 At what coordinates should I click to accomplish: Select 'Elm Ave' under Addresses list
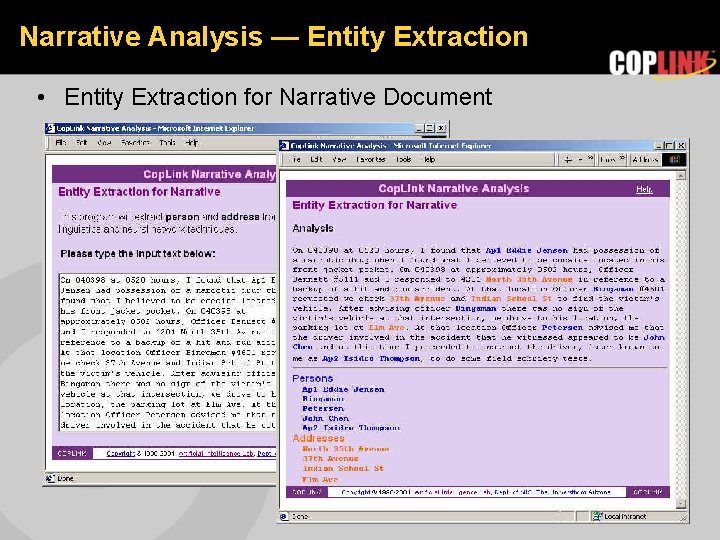point(320,479)
